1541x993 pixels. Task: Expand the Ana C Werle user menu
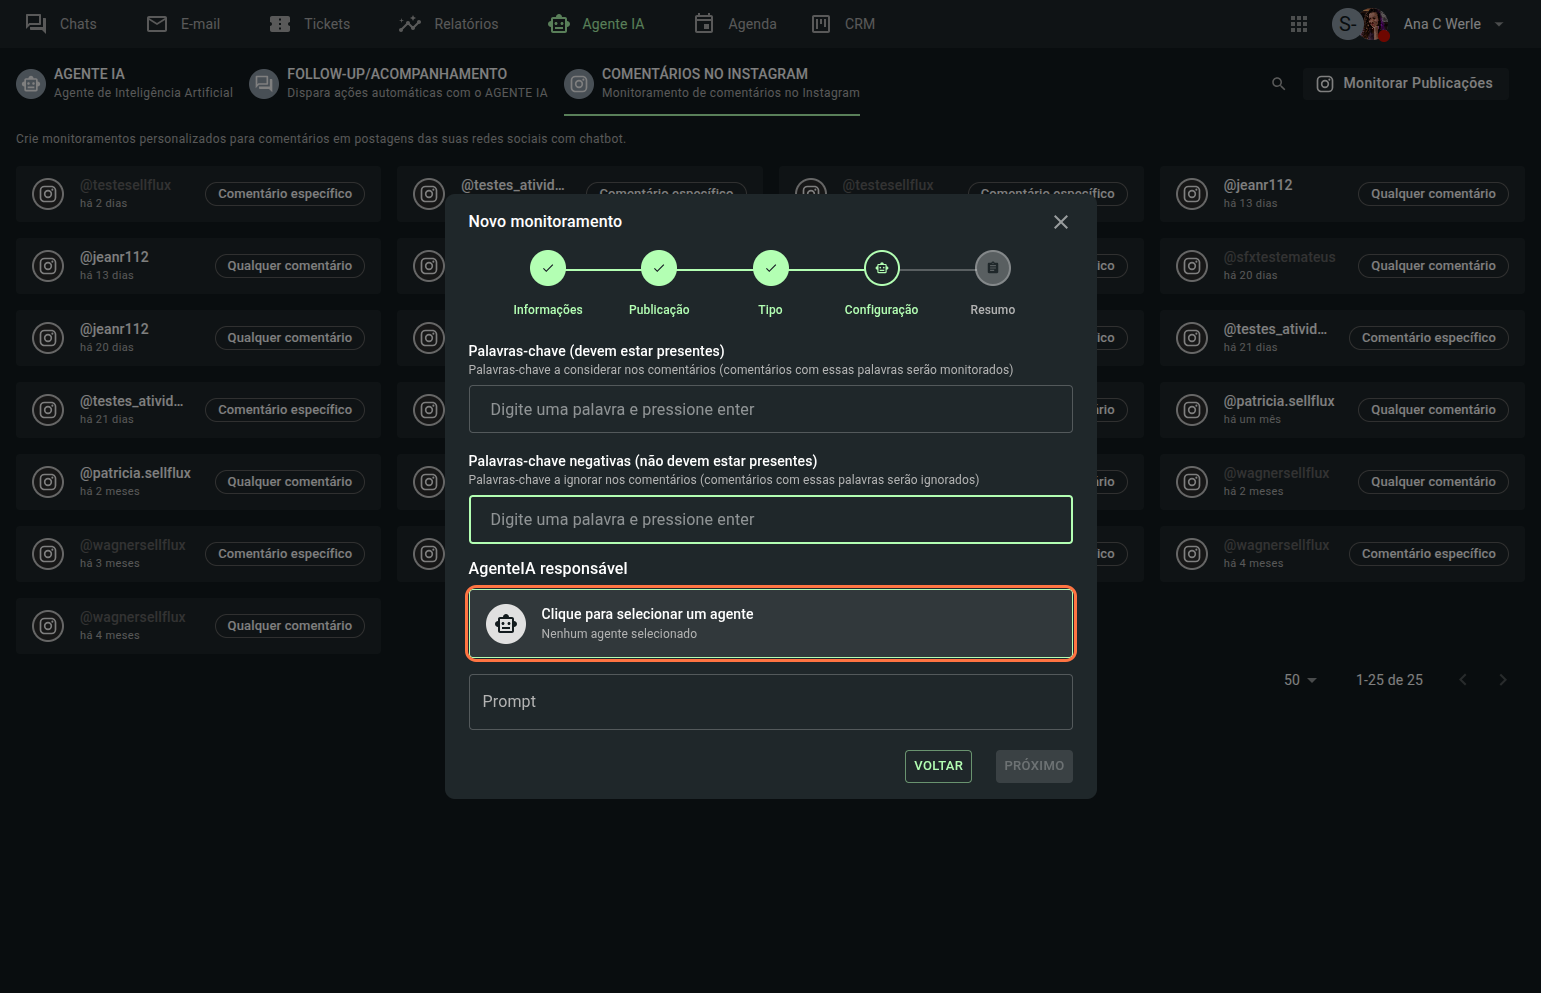click(x=1498, y=24)
